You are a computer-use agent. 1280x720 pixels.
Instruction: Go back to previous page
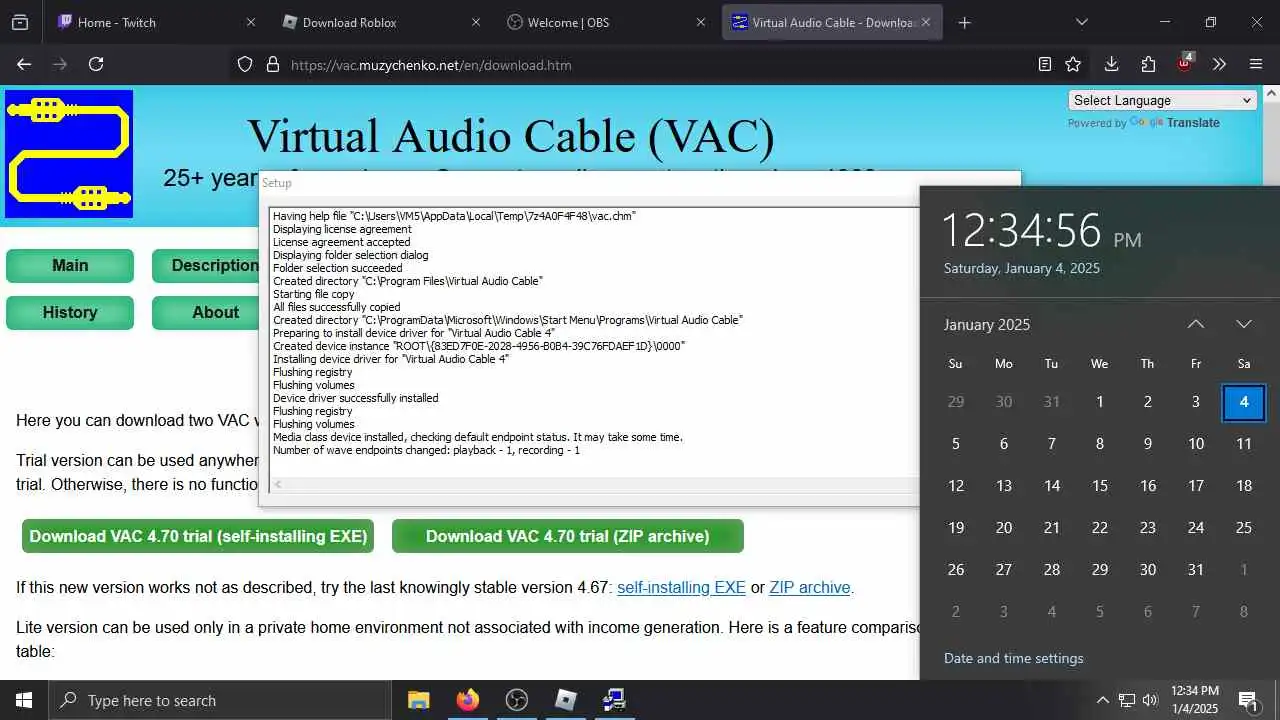[24, 64]
